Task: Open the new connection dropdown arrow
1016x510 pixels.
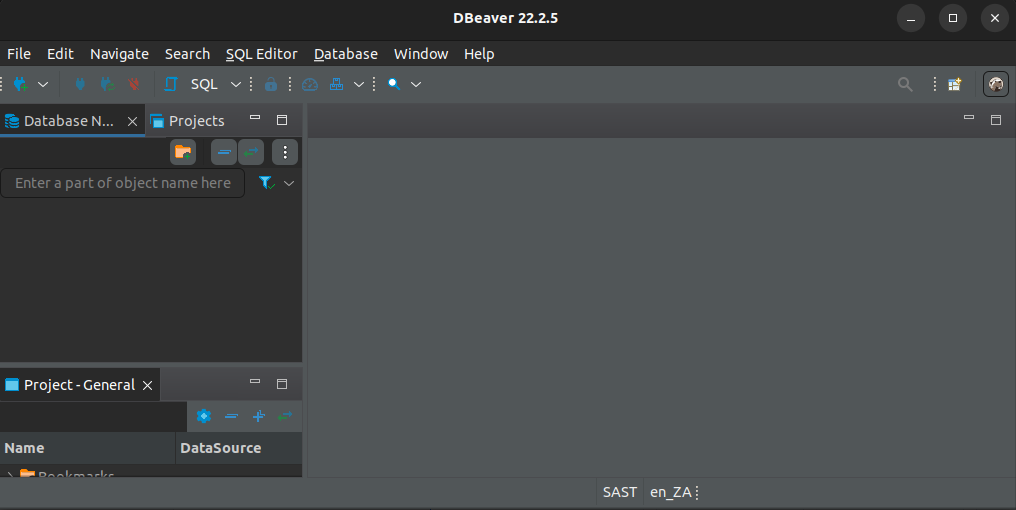Action: click(43, 84)
